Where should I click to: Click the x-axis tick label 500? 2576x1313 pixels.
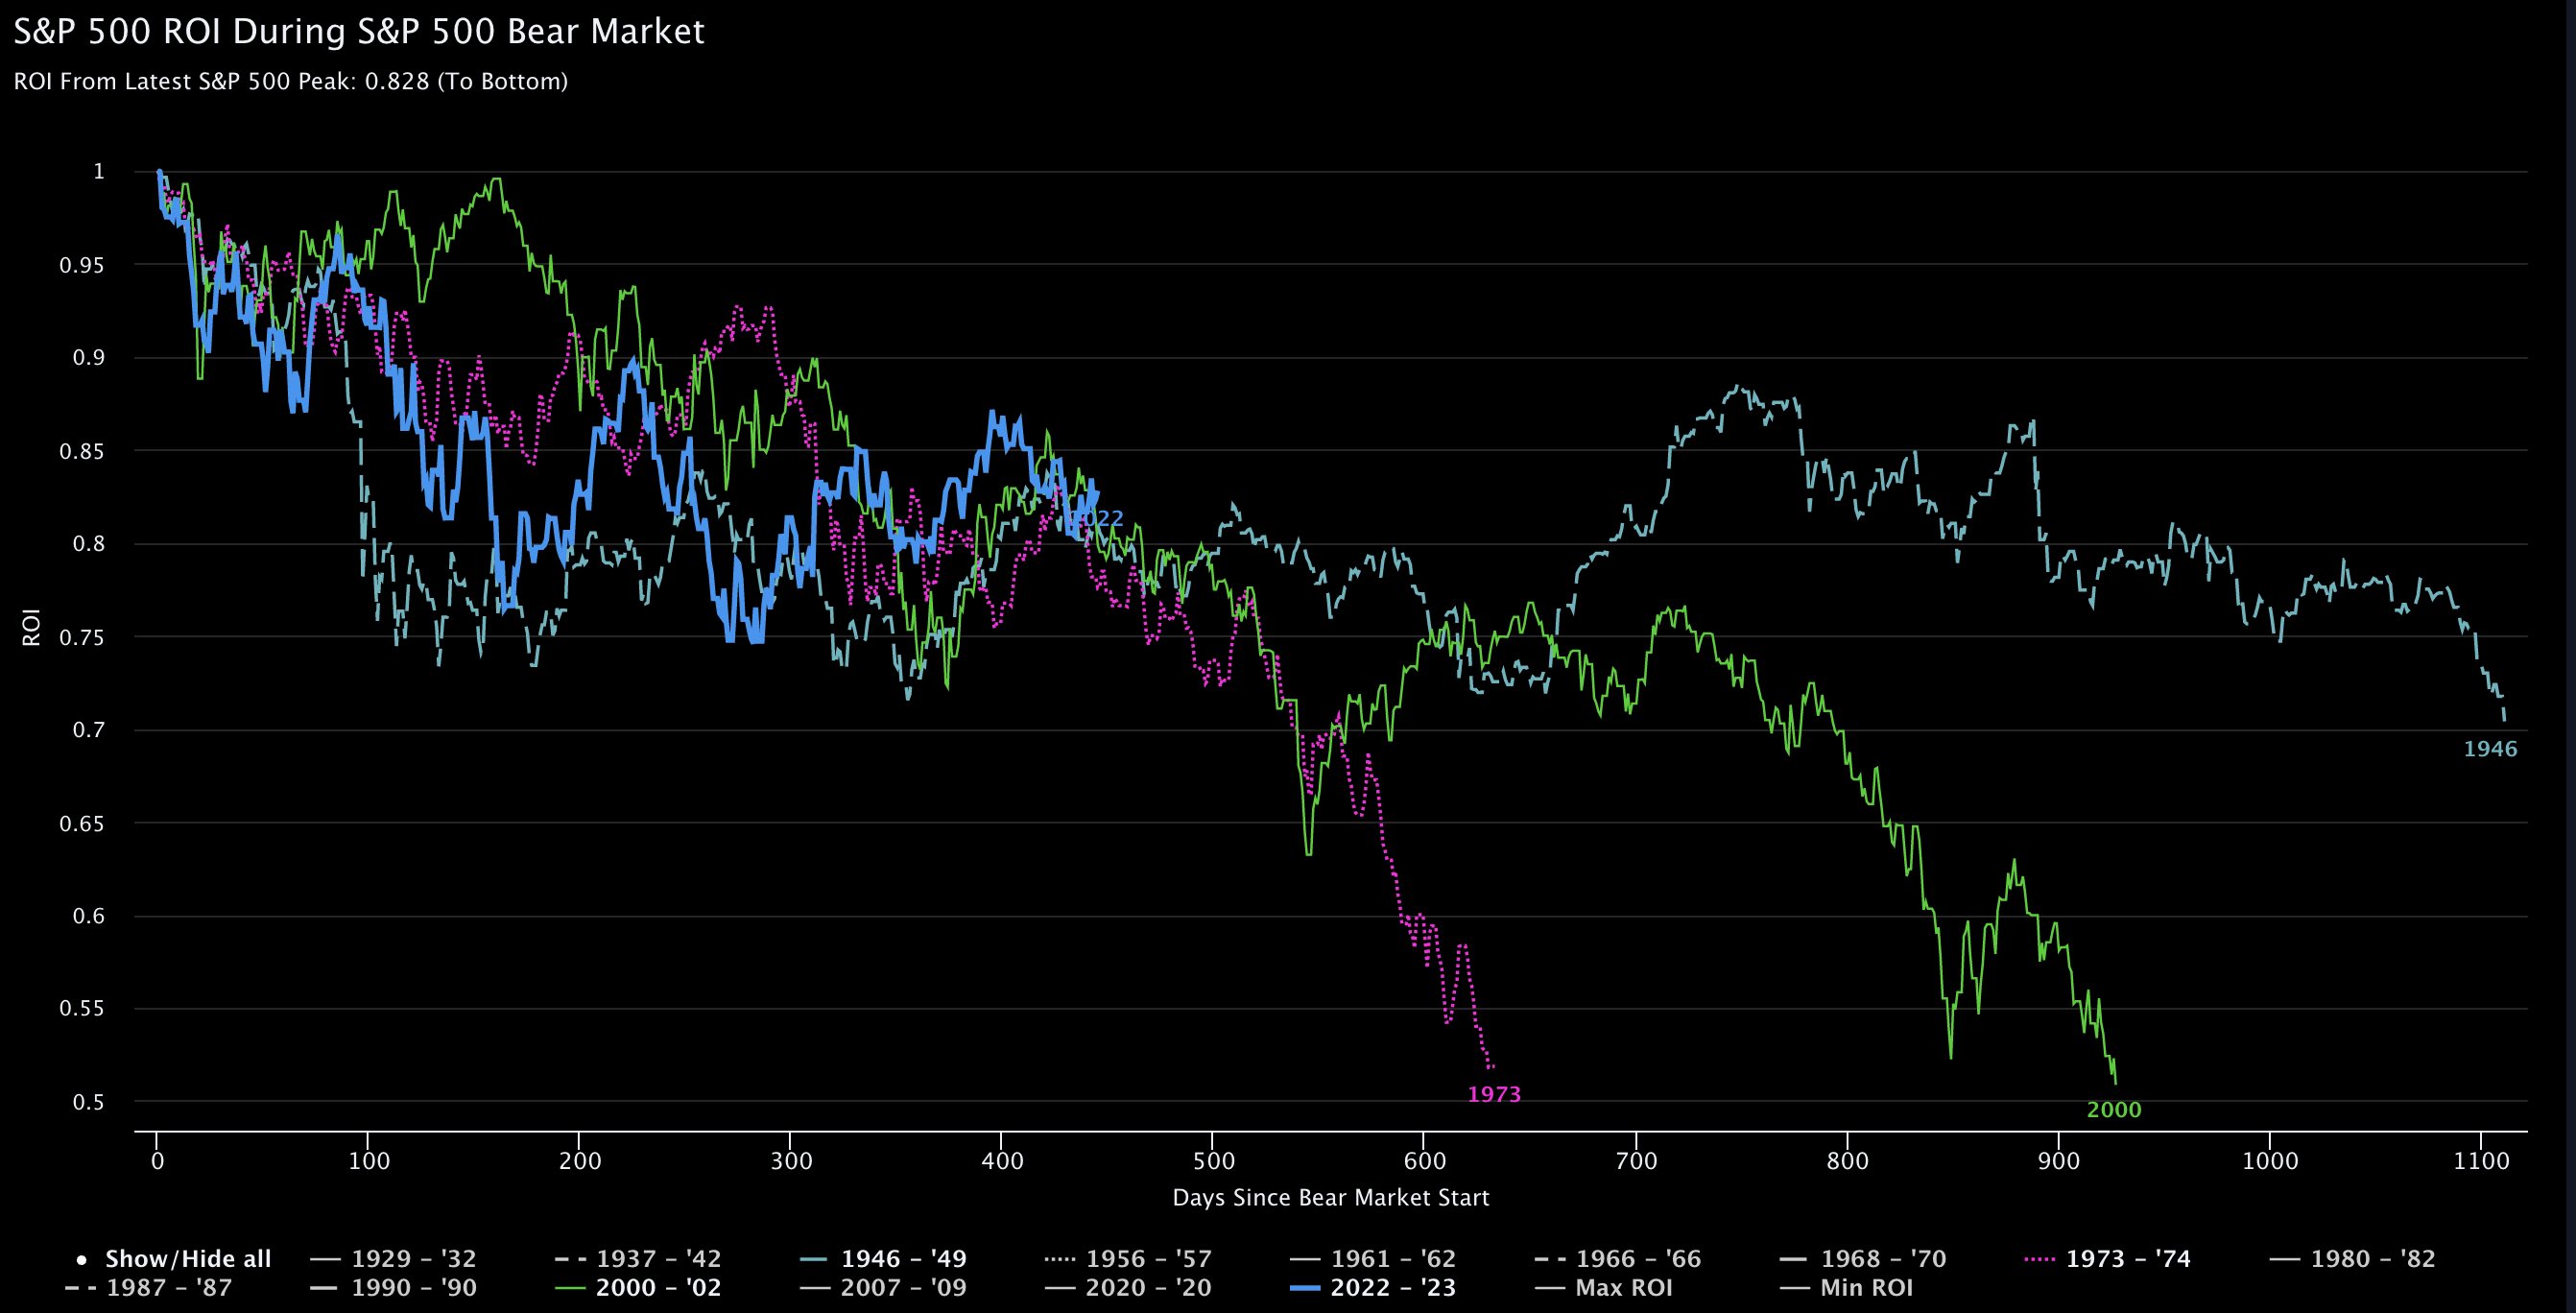click(x=1213, y=1163)
